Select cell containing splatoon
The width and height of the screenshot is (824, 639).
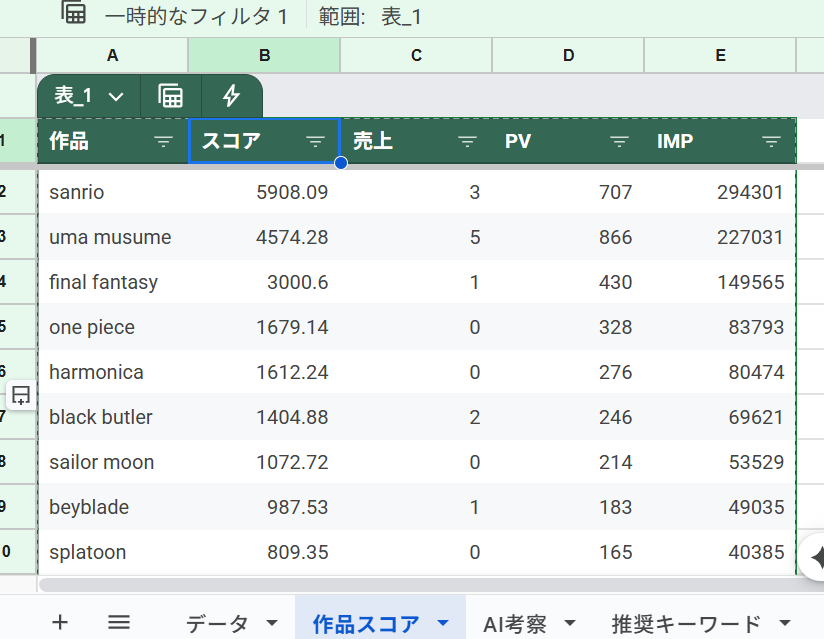tap(112, 552)
